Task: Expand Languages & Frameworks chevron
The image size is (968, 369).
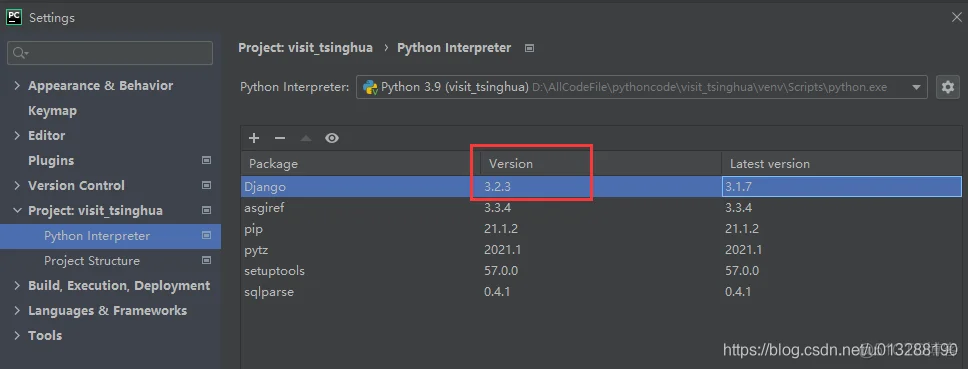Action: click(17, 311)
